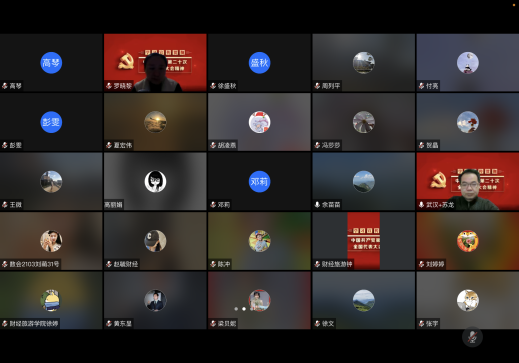Screen dimensions: 519x363
Task: Click the orange indicator dot at top-right corner
Action: (514, 5)
